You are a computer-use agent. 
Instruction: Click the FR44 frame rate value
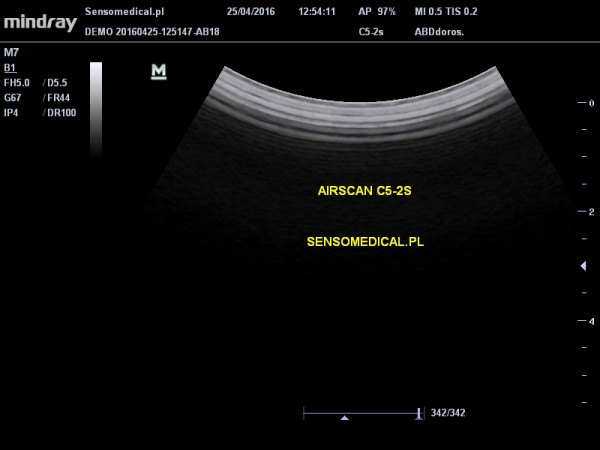[x=59, y=98]
